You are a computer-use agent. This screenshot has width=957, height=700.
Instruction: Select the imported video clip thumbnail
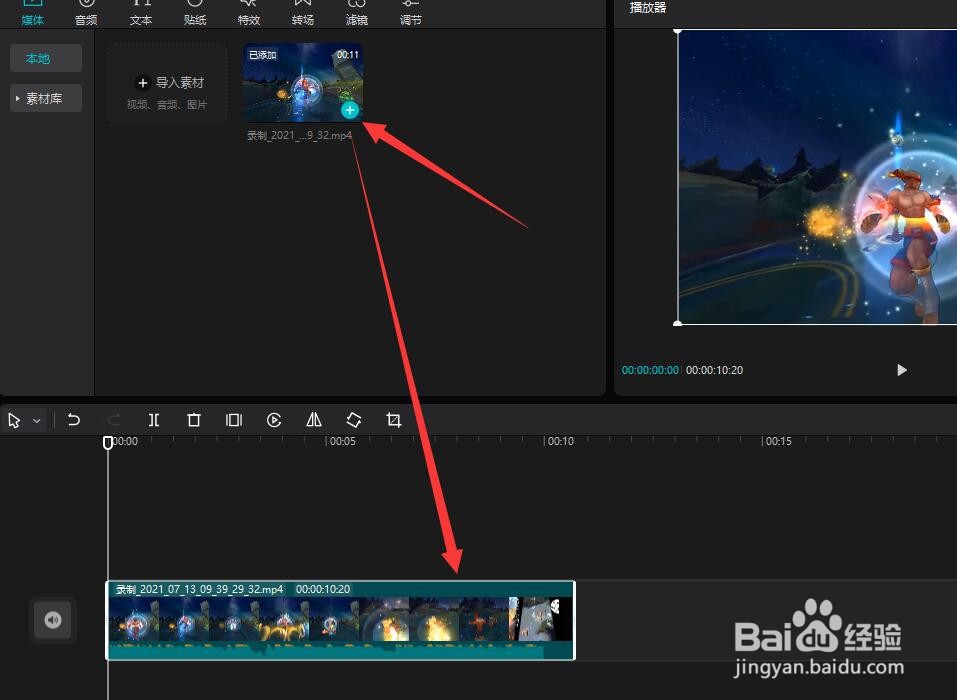tap(303, 82)
